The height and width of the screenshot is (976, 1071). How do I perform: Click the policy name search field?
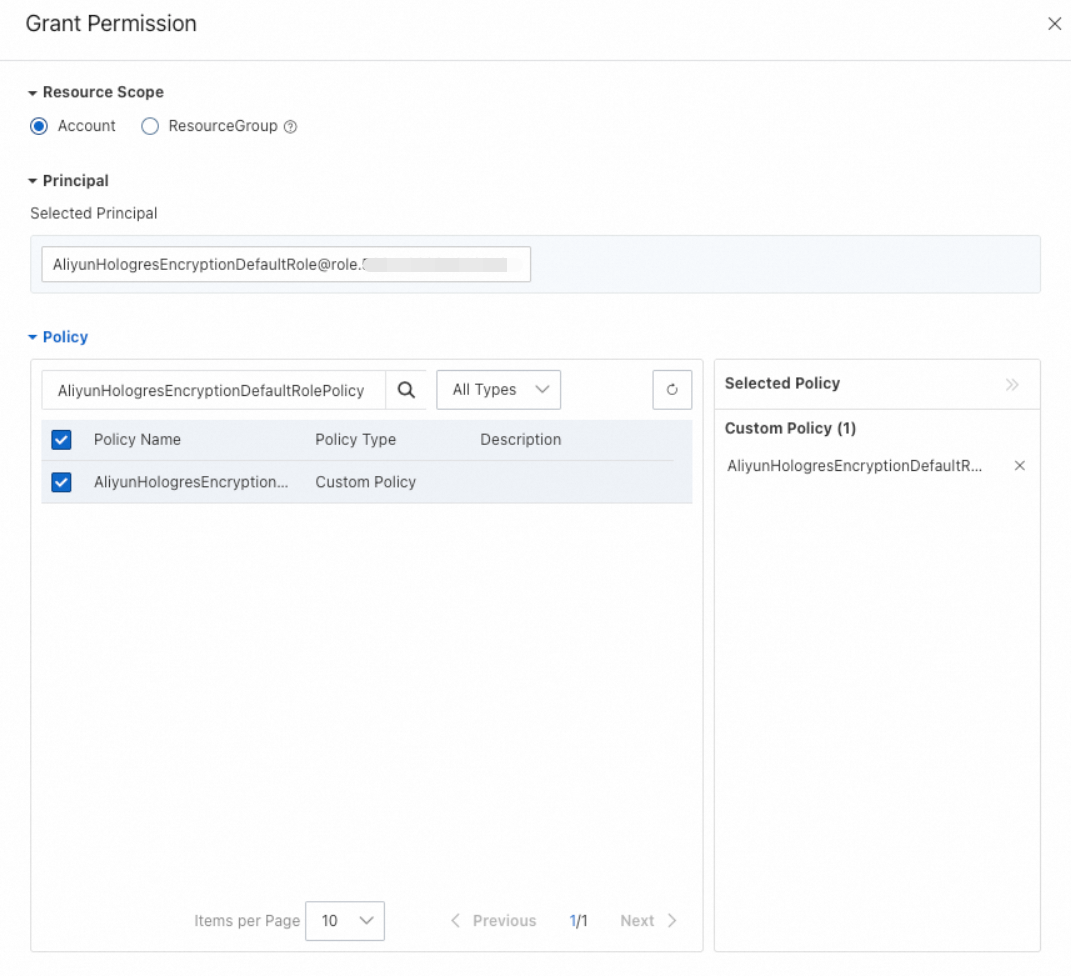click(x=212, y=391)
